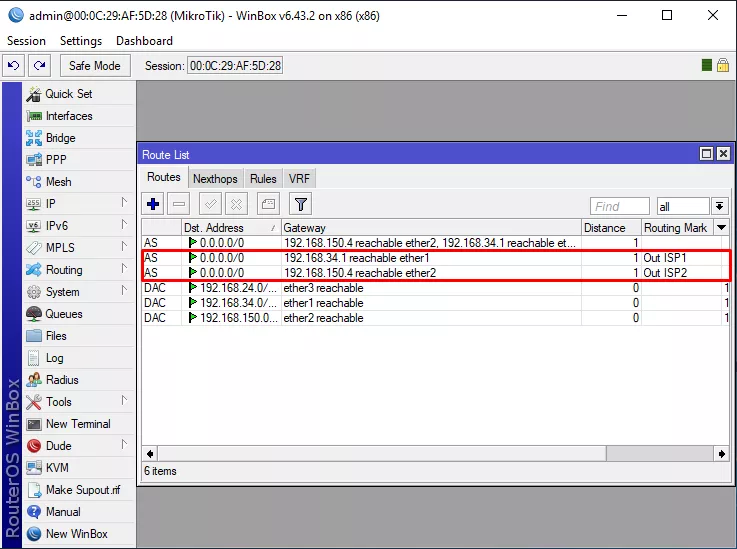Click the padlock icon in top bar
This screenshot has width=737, height=549.
pos(723,65)
